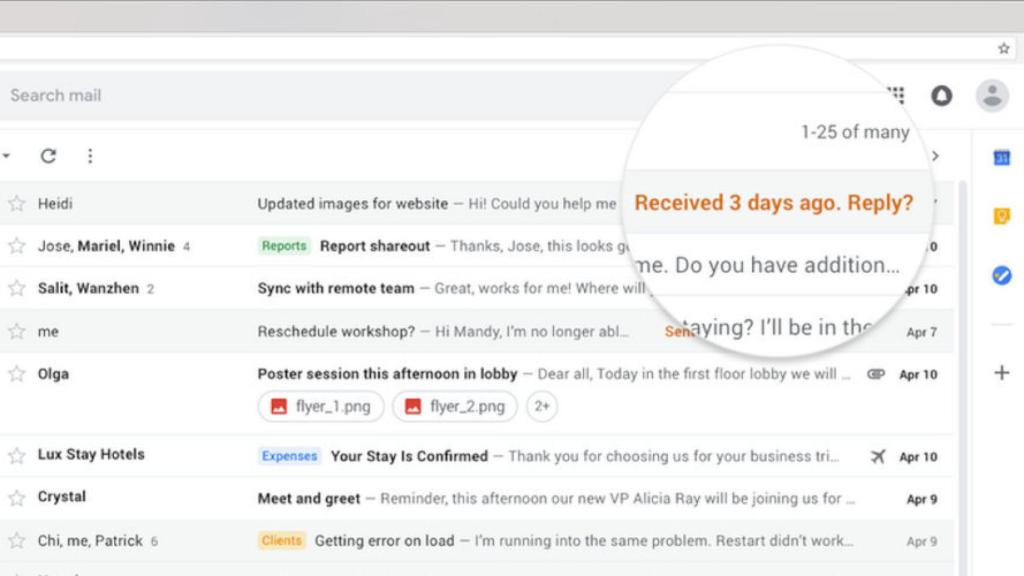The image size is (1024, 576).
Task: Click the profile avatar icon
Action: [990, 95]
